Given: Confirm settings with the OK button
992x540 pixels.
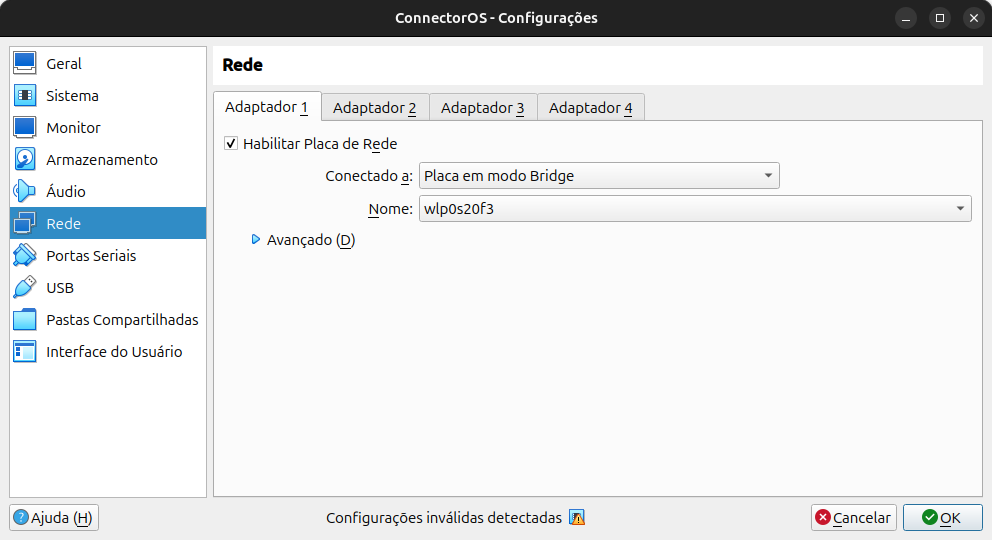Looking at the screenshot, I should pyautogui.click(x=943, y=517).
